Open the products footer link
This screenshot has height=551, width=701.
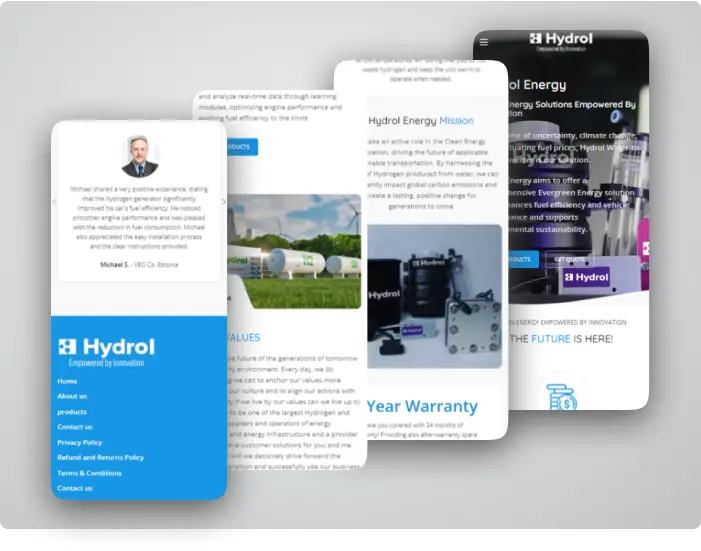point(72,412)
